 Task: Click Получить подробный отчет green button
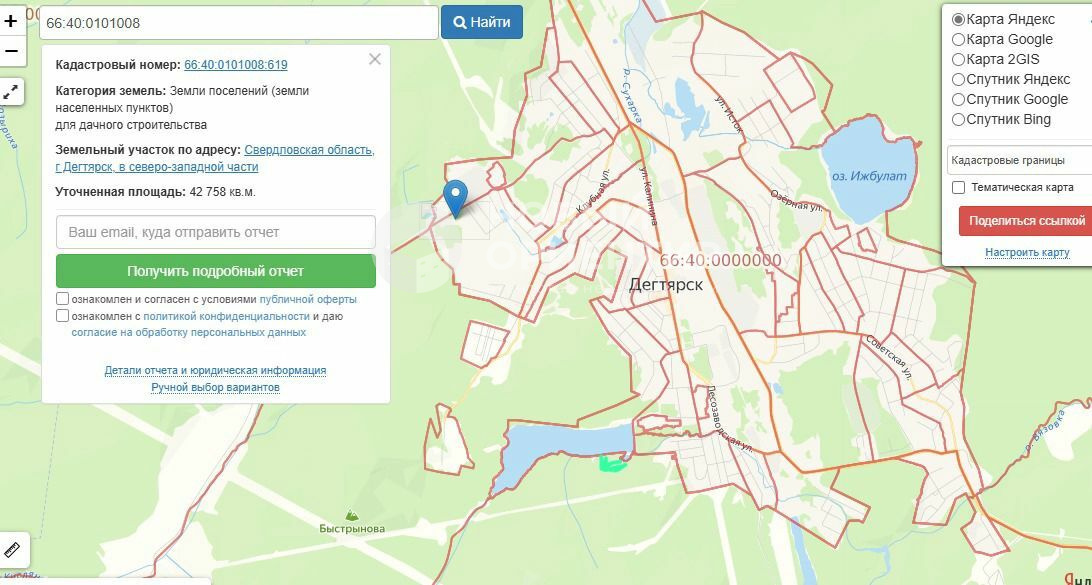point(215,271)
